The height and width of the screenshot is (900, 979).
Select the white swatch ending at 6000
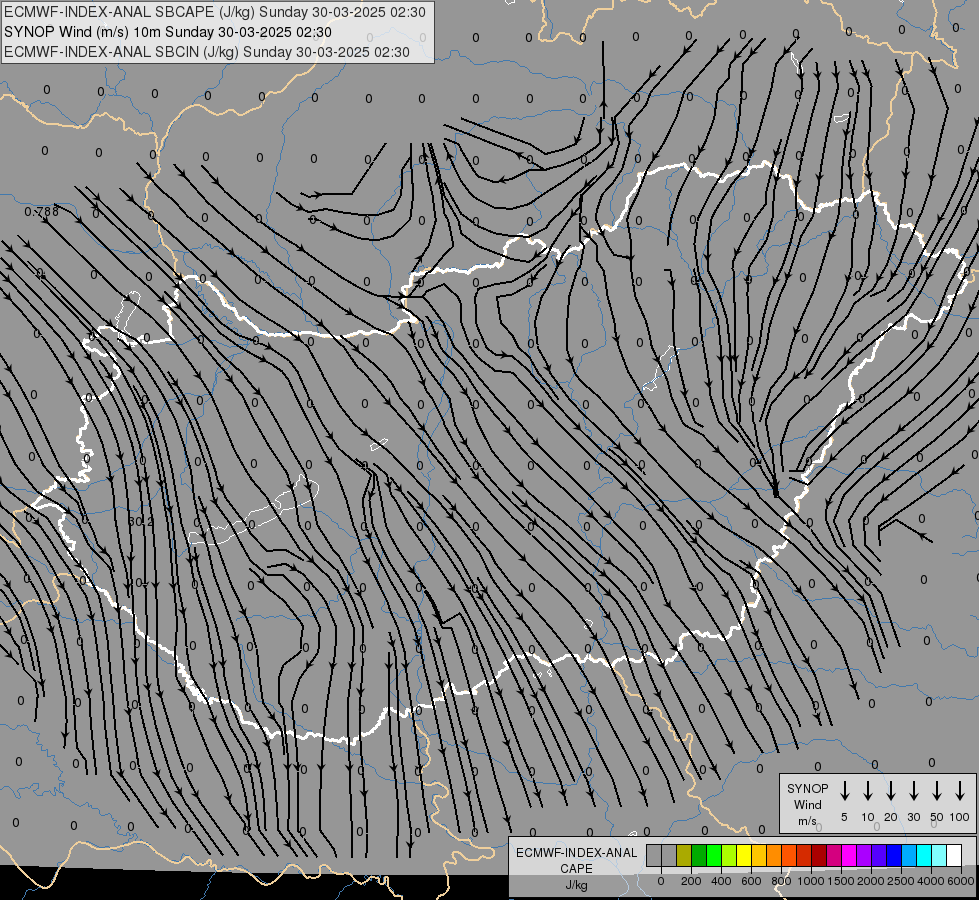(x=953, y=855)
